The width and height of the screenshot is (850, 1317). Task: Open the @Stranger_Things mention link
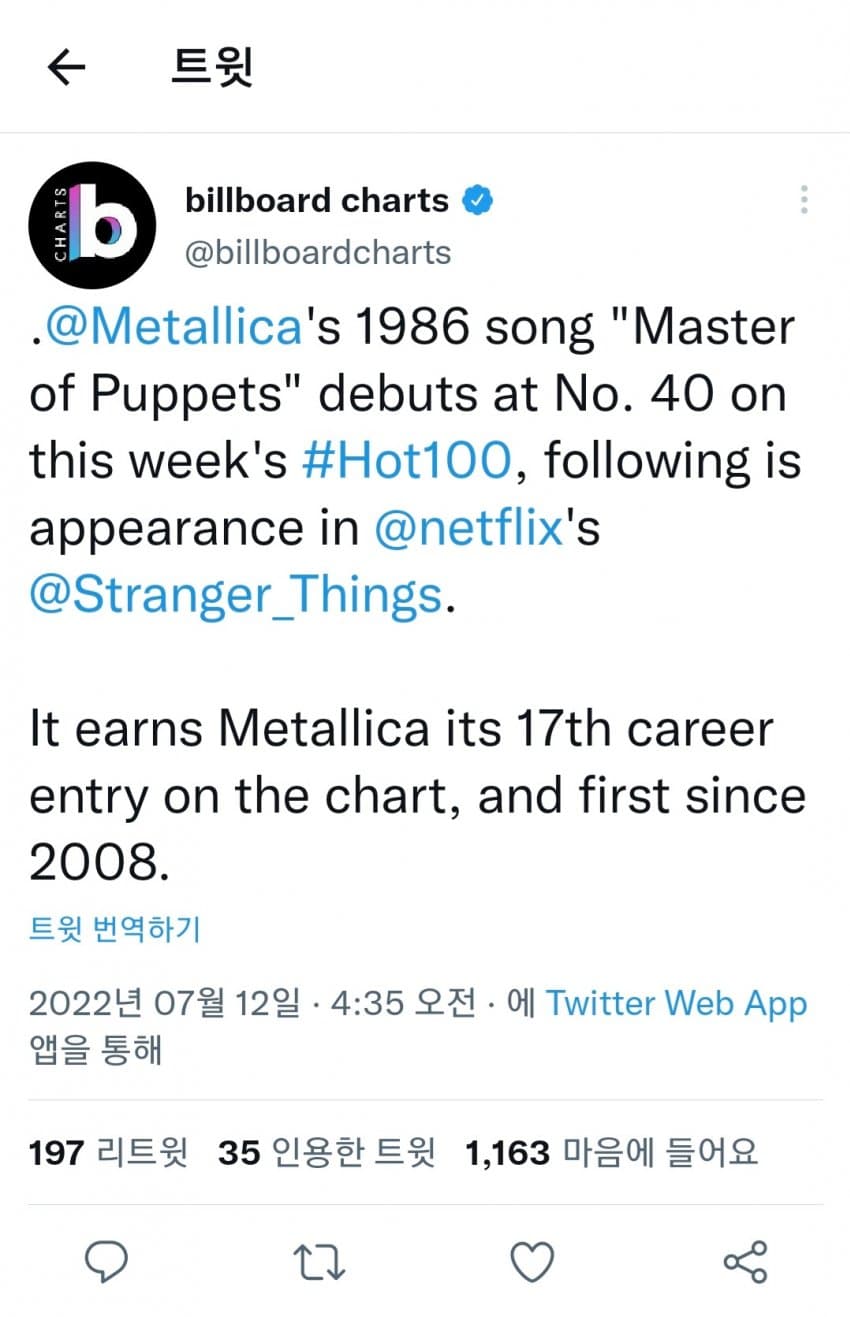point(235,595)
